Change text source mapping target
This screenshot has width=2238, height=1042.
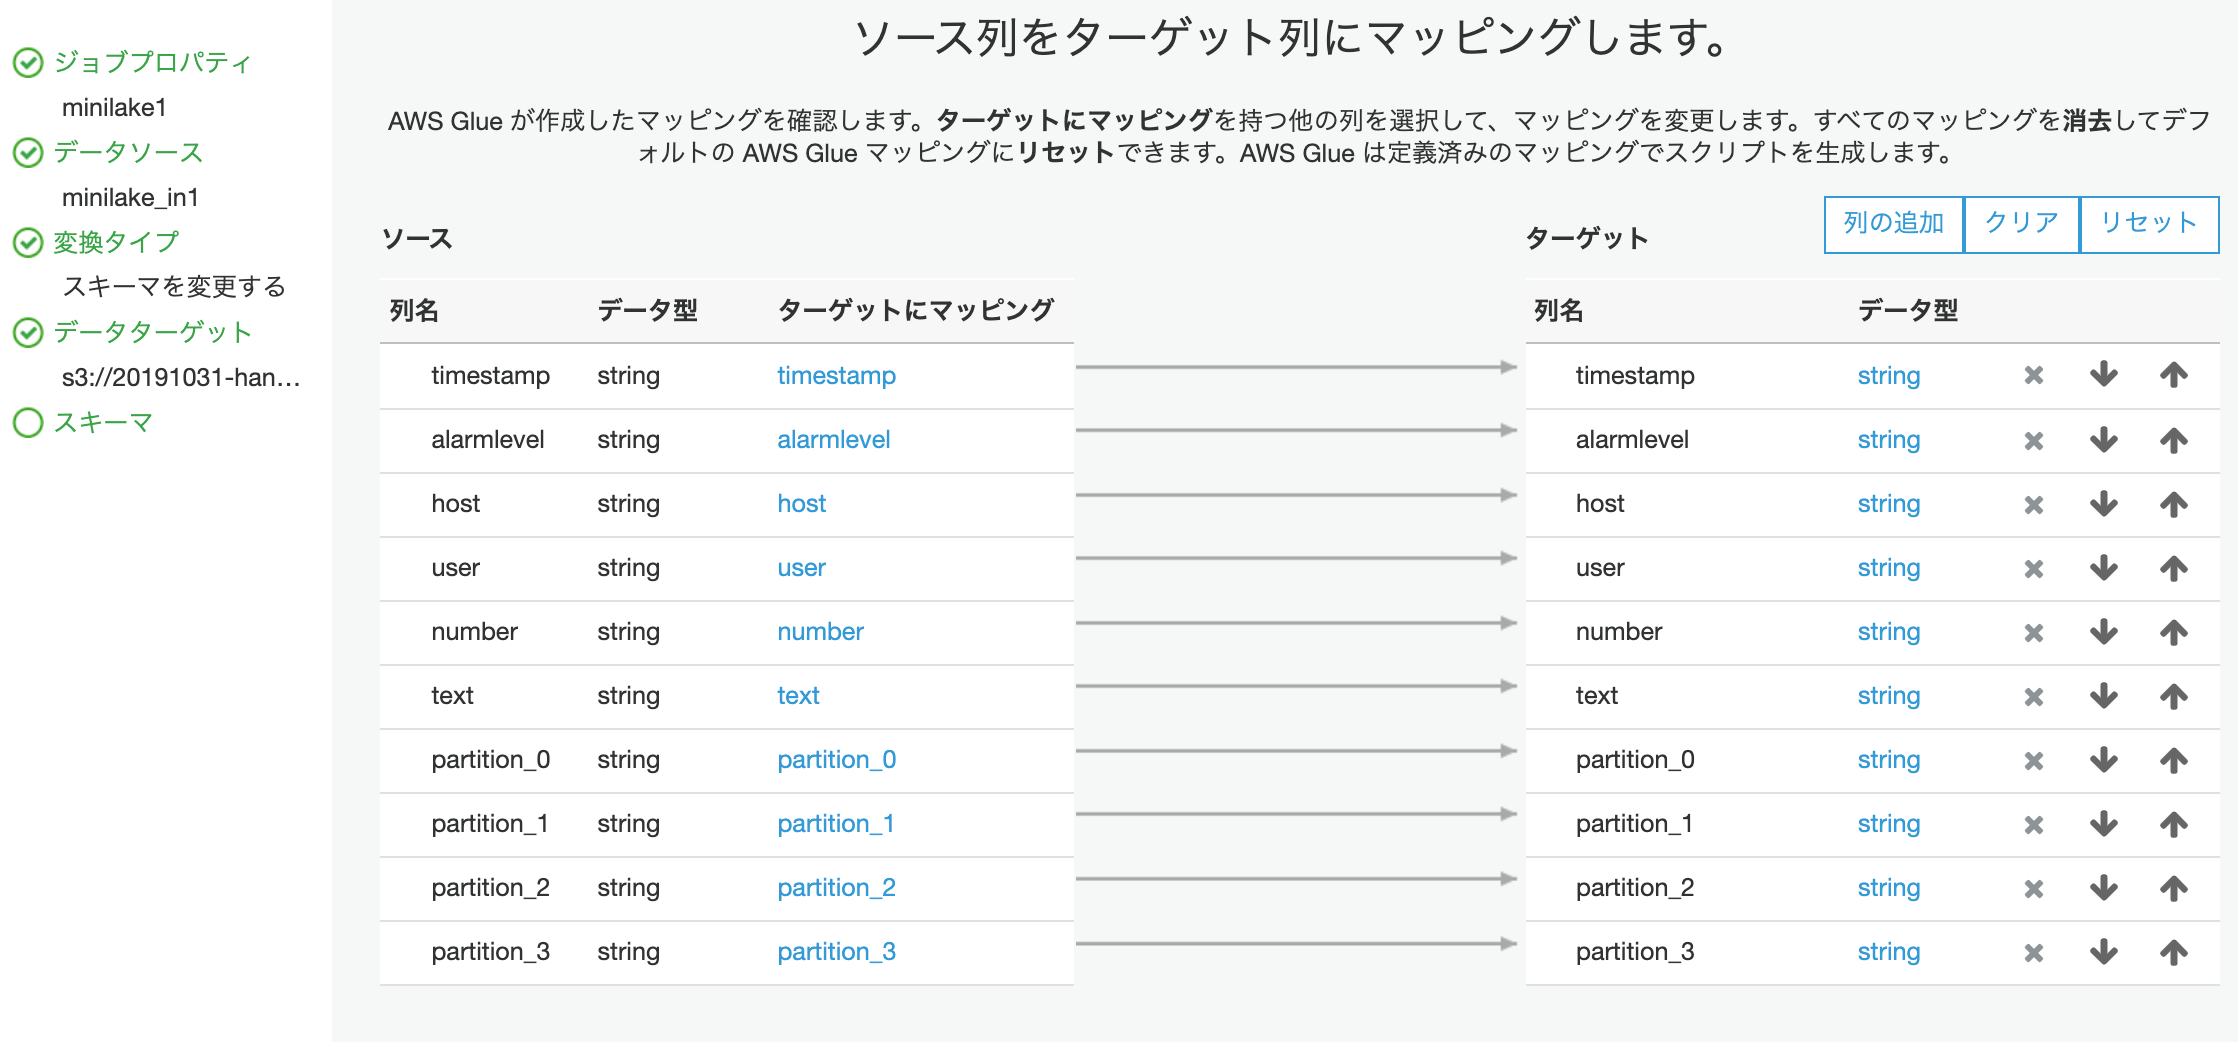[798, 695]
